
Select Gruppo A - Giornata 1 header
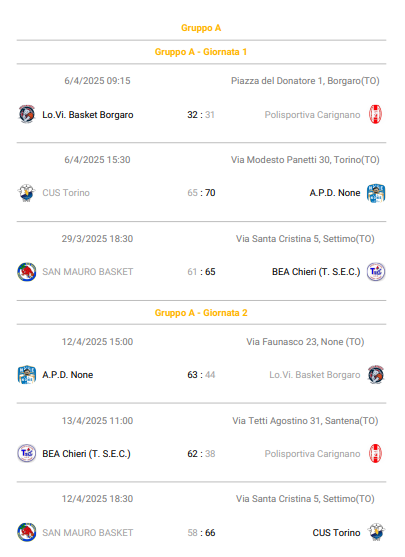coord(201,52)
